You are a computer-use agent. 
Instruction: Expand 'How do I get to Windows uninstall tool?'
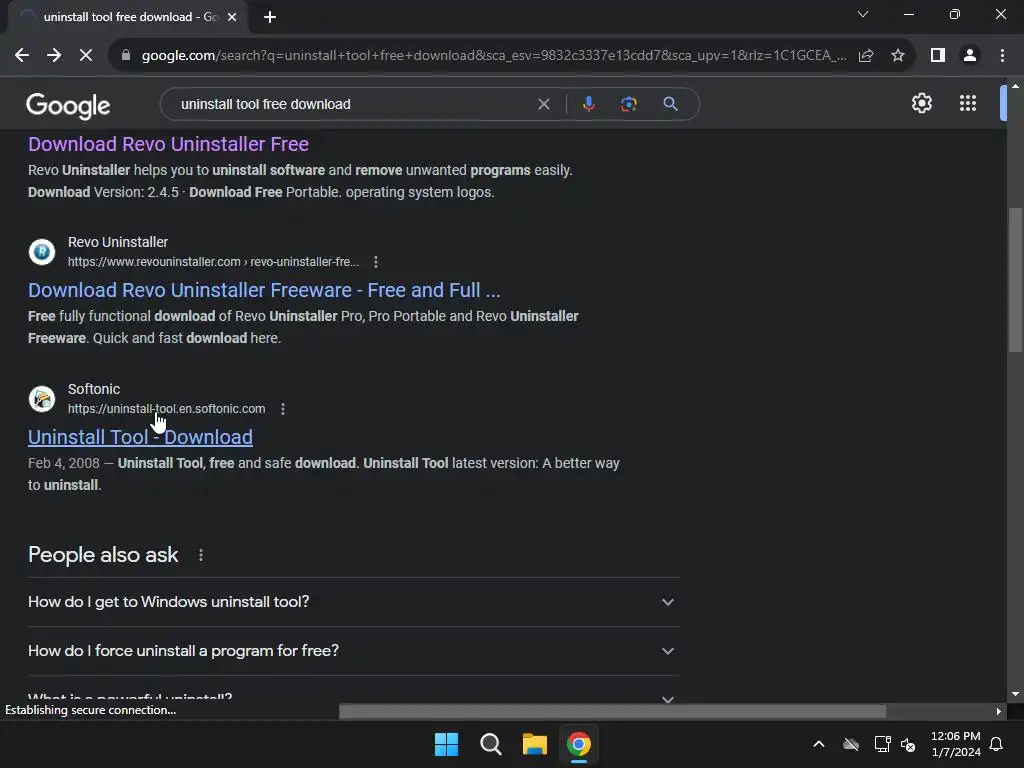(x=353, y=601)
